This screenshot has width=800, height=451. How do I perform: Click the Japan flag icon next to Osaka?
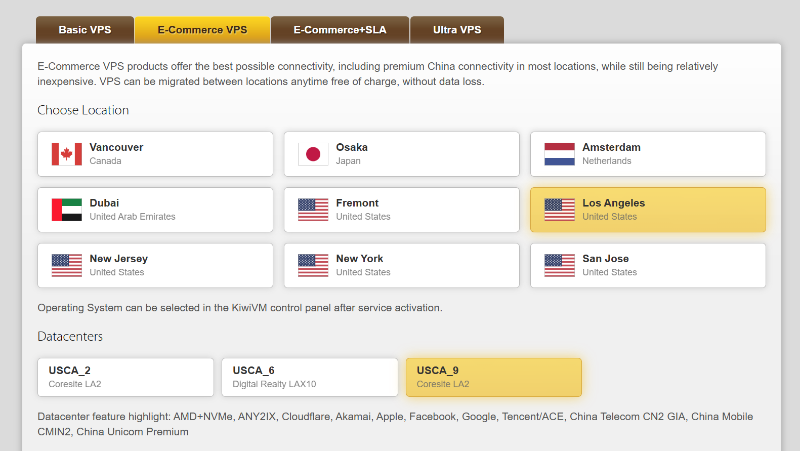pyautogui.click(x=313, y=154)
